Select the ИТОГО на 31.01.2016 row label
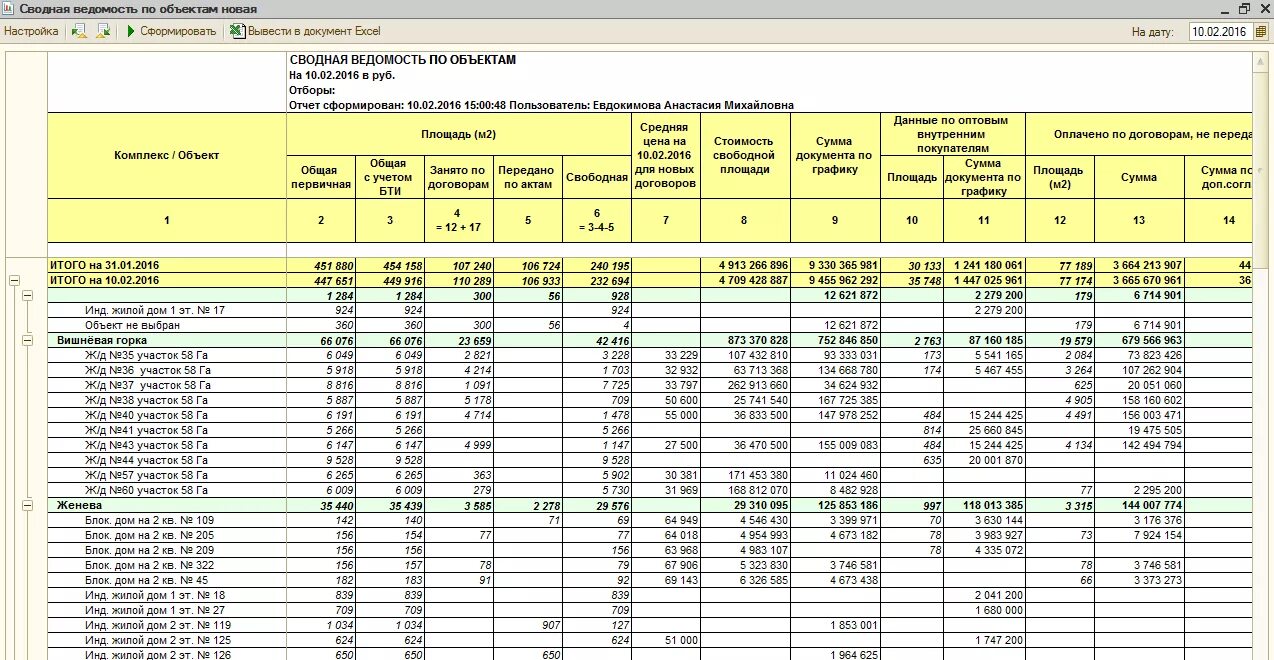 click(x=105, y=265)
